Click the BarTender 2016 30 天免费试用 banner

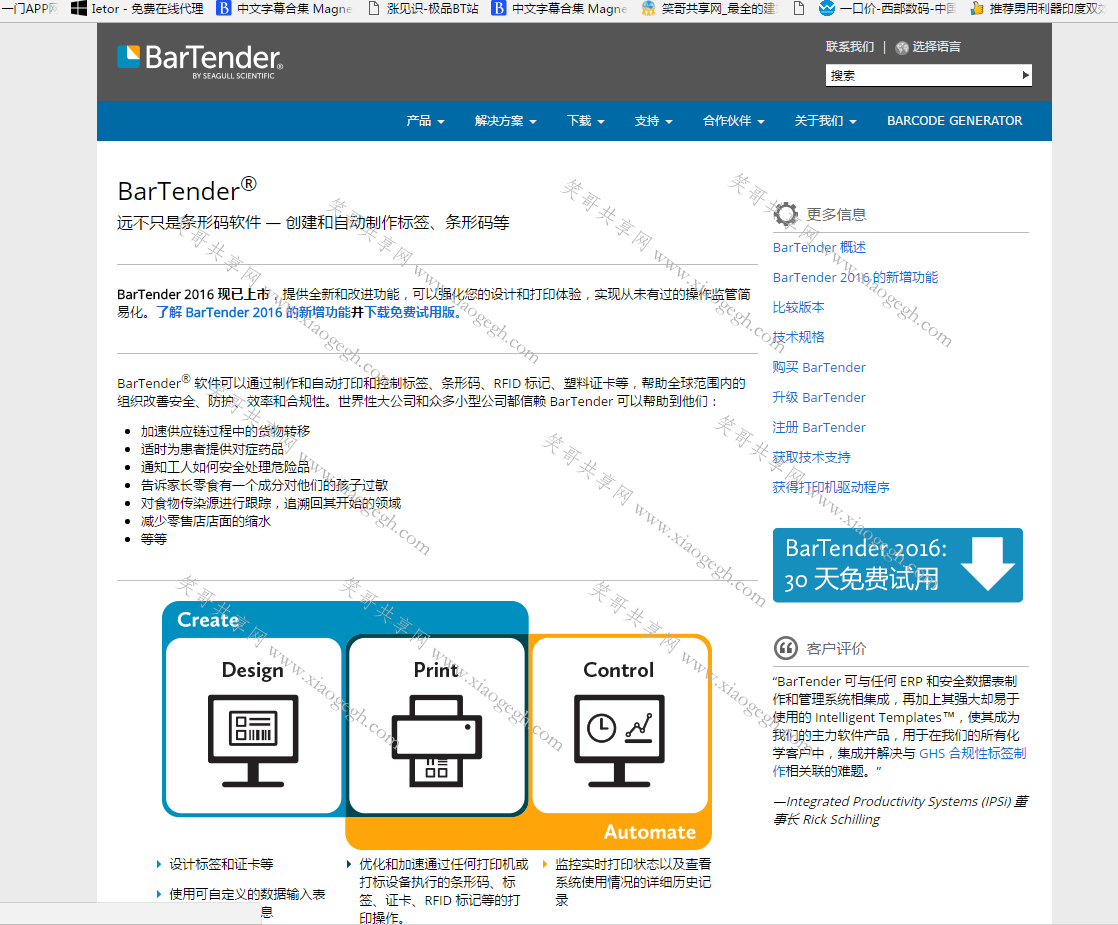(898, 565)
